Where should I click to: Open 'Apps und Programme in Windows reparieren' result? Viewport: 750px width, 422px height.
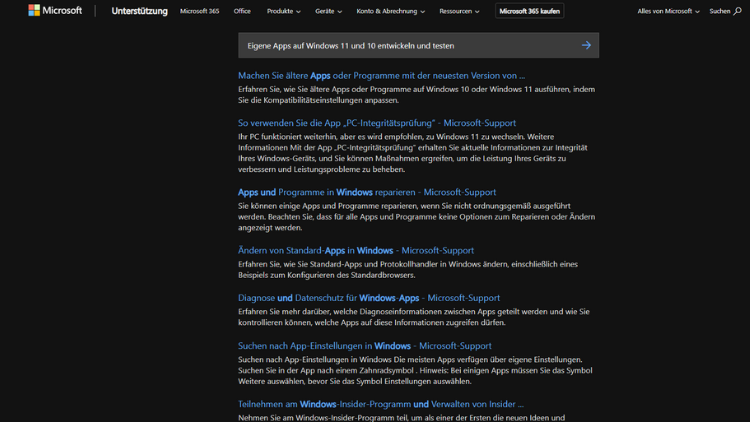point(367,192)
